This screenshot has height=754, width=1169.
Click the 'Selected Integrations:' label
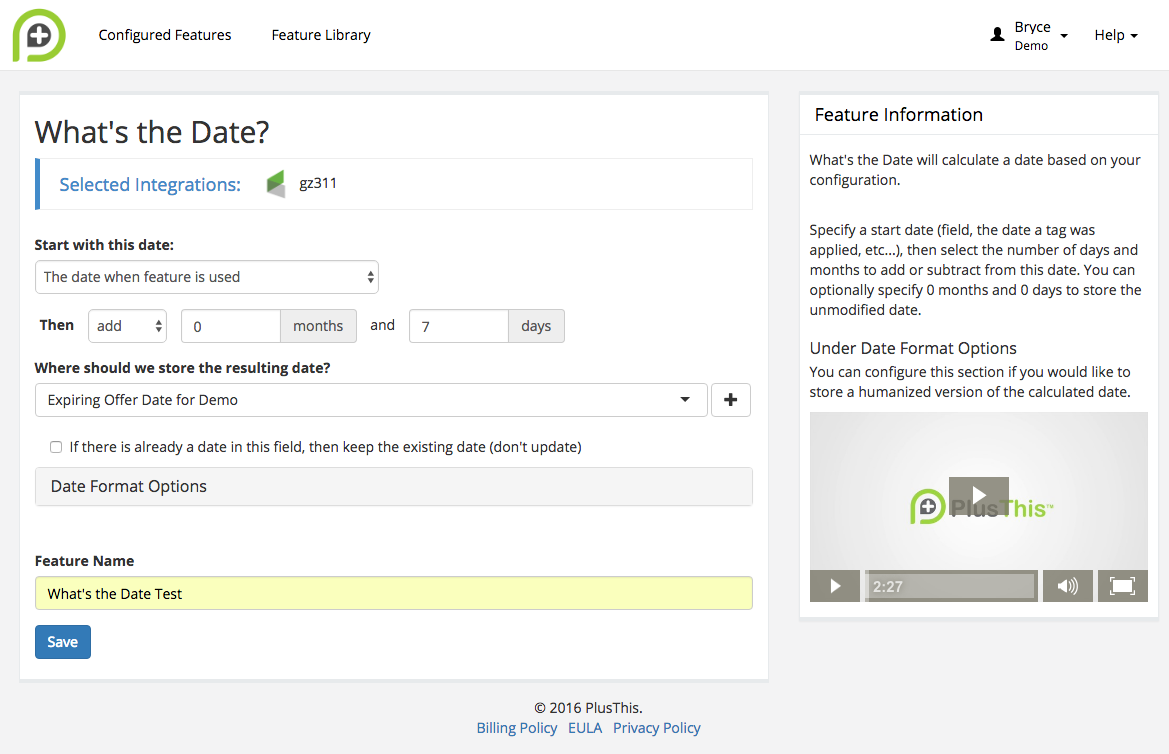click(x=150, y=184)
